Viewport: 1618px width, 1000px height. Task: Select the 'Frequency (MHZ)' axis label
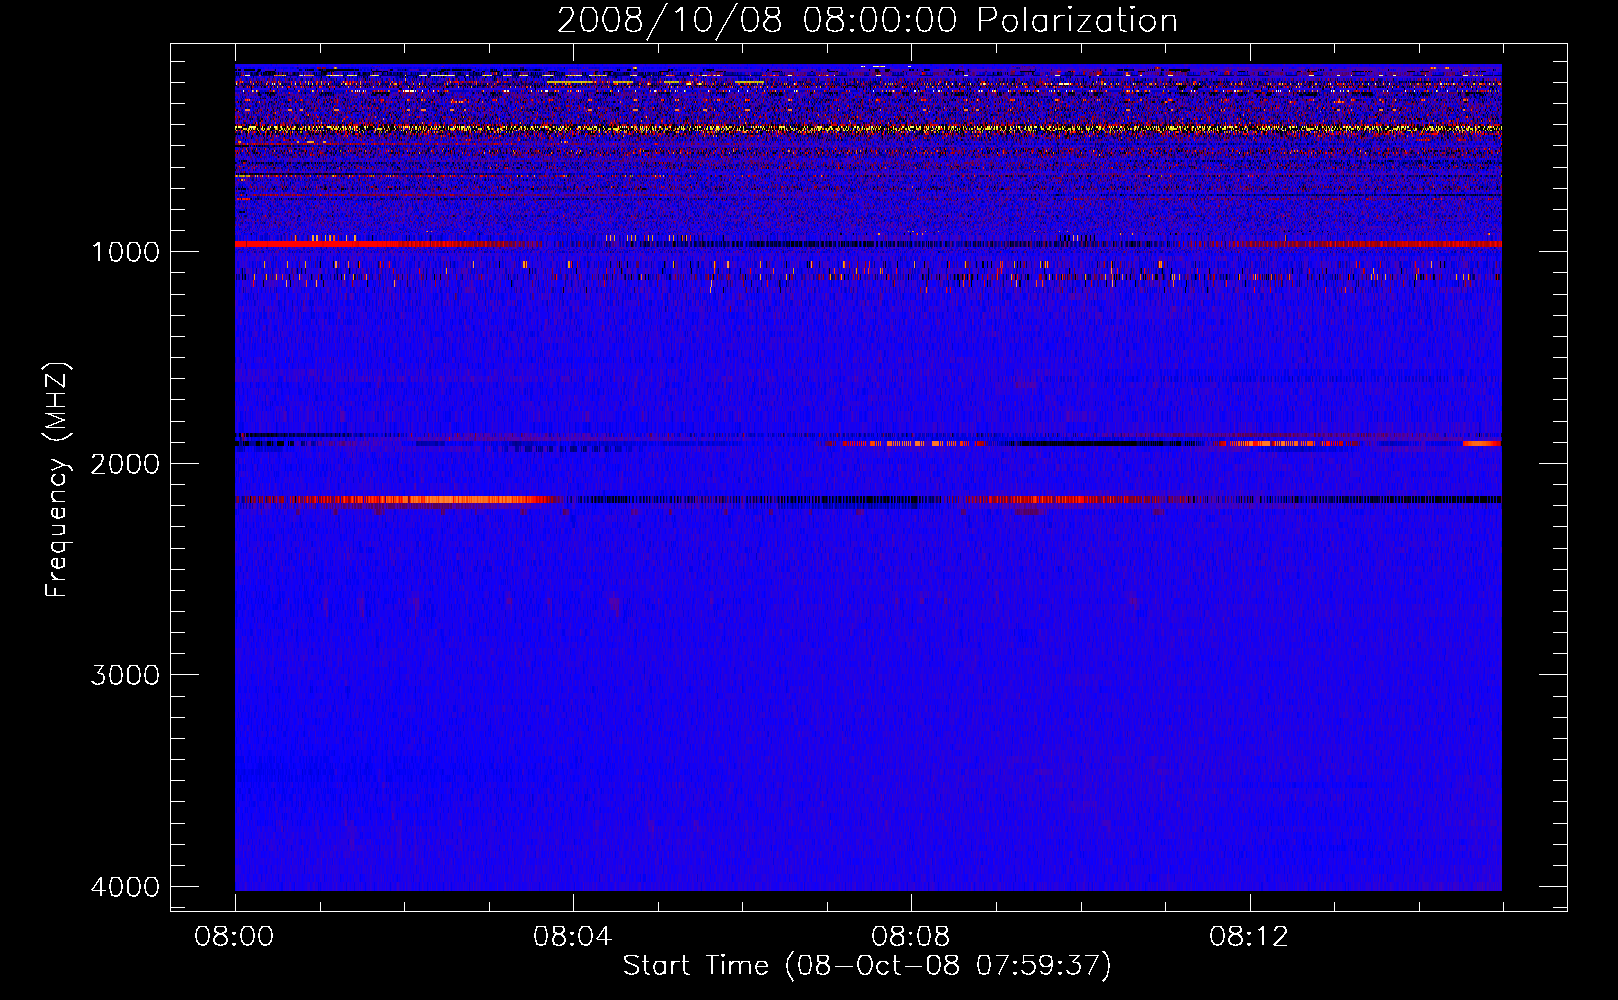tap(57, 480)
